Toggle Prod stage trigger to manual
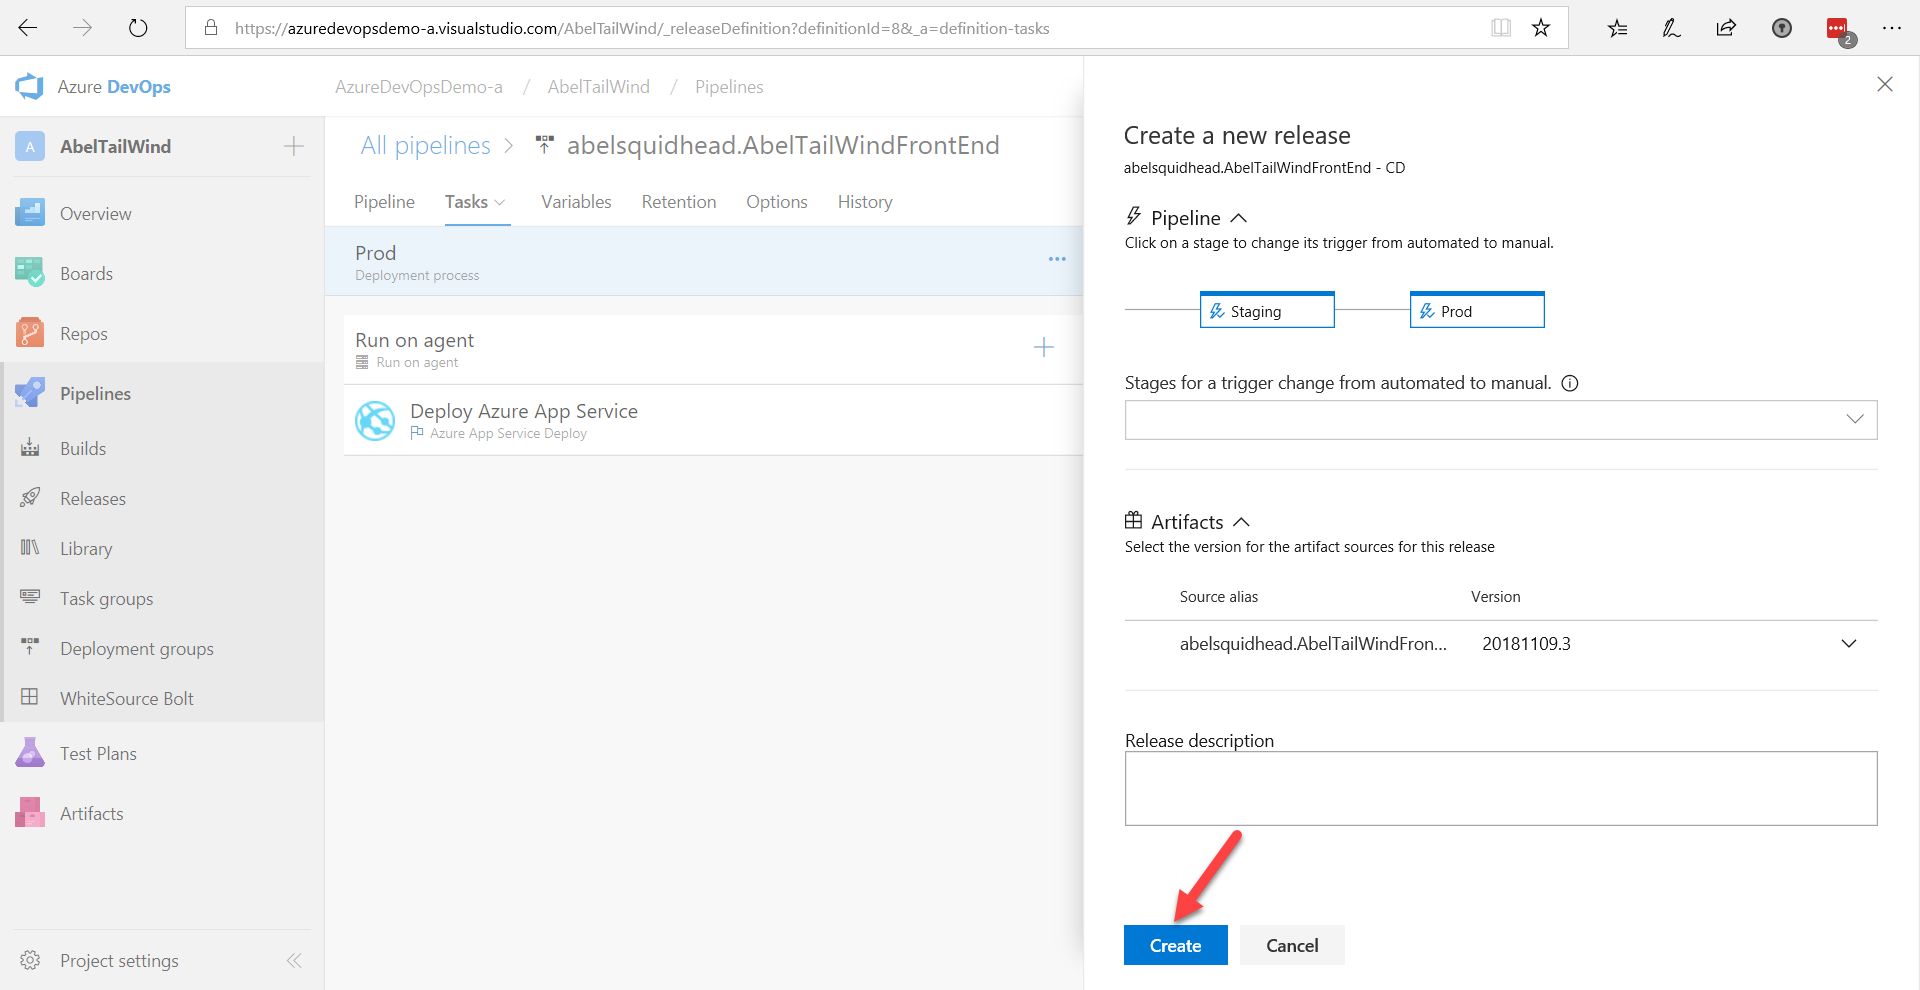Image resolution: width=1920 pixels, height=990 pixels. click(x=1477, y=310)
